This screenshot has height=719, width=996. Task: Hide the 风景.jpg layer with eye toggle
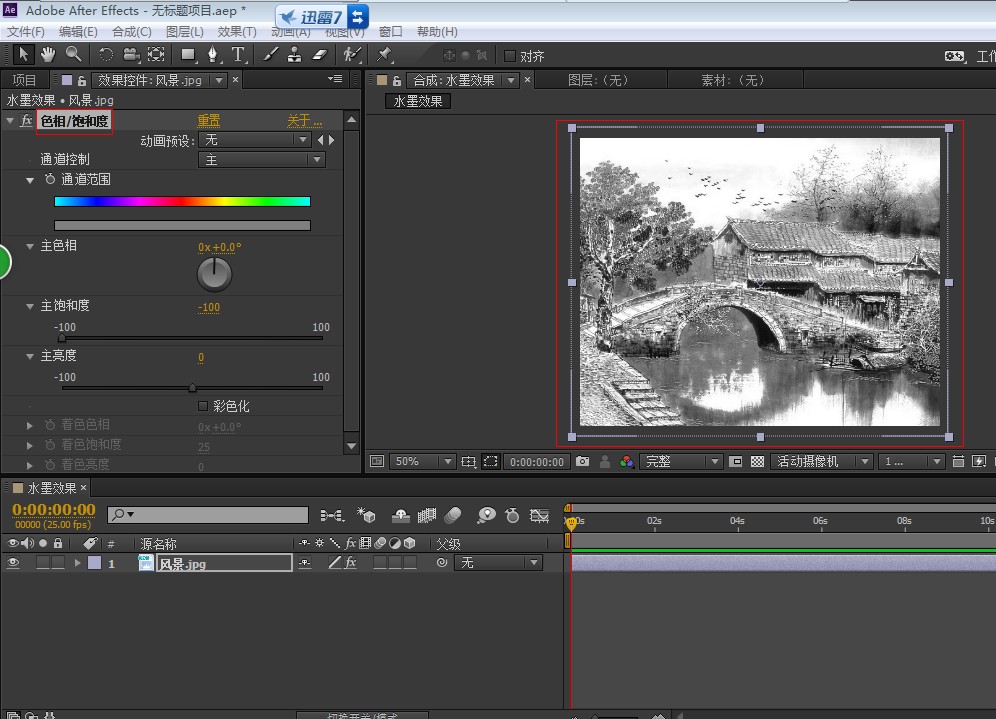click(x=14, y=563)
